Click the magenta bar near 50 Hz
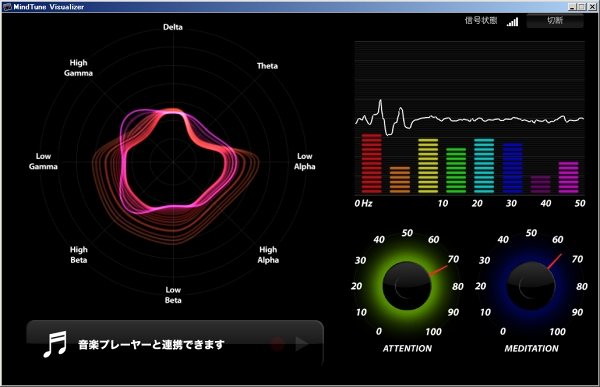Image resolution: width=600 pixels, height=387 pixels. tap(569, 178)
